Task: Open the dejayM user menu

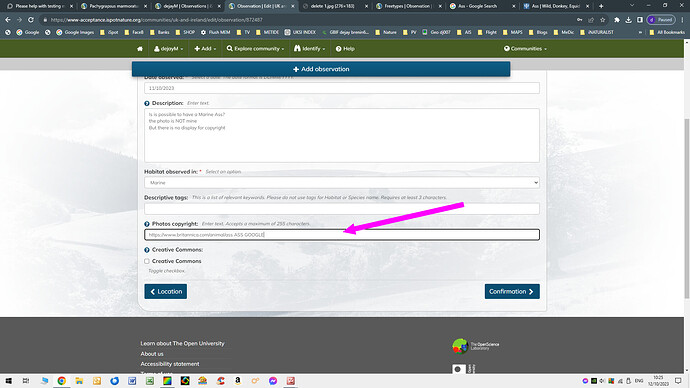Action: point(168,49)
